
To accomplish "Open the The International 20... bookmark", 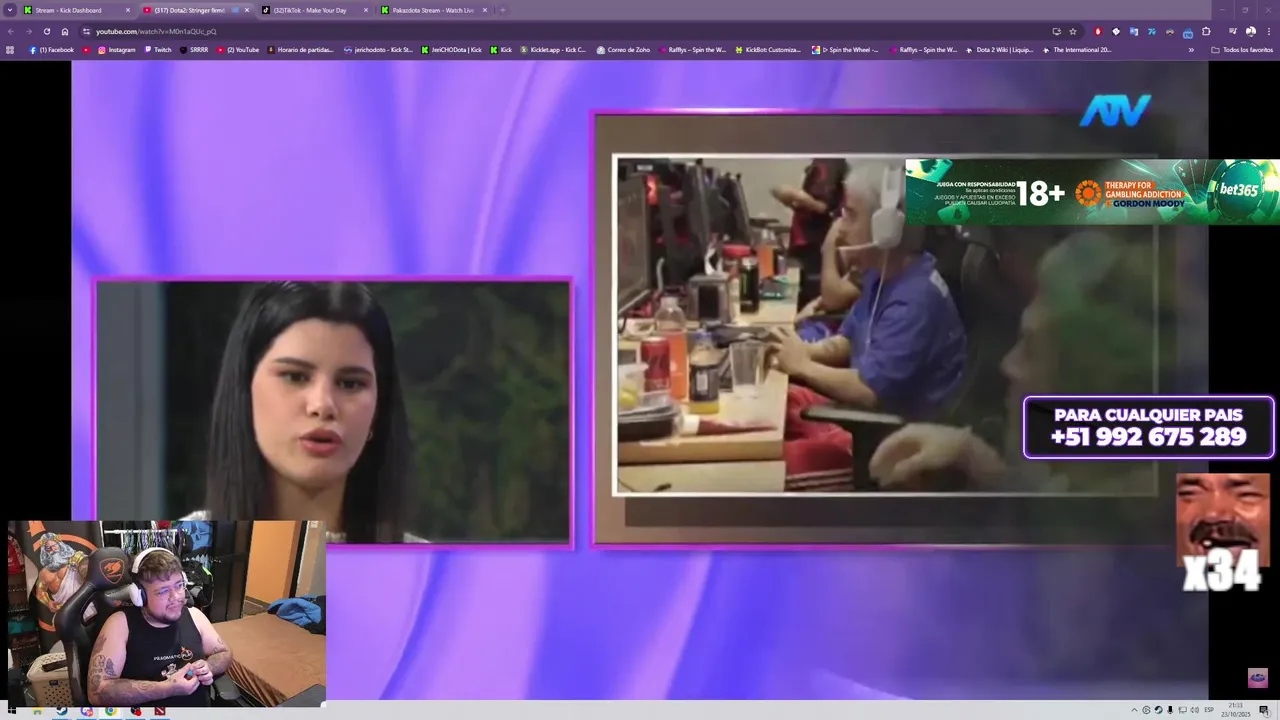I will [x=1076, y=50].
